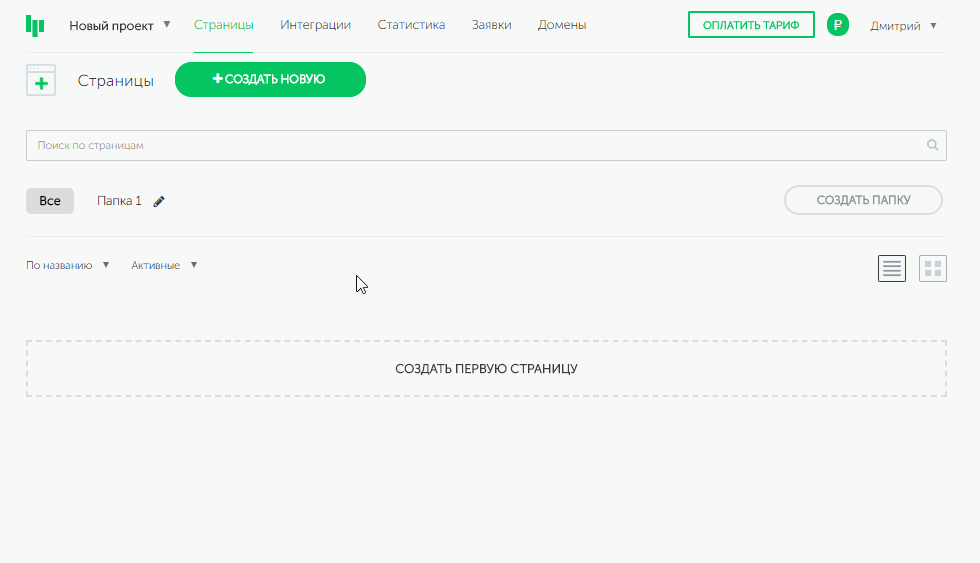Open the Активные filter dropdown
Viewport: 980px width, 563px height.
point(164,266)
